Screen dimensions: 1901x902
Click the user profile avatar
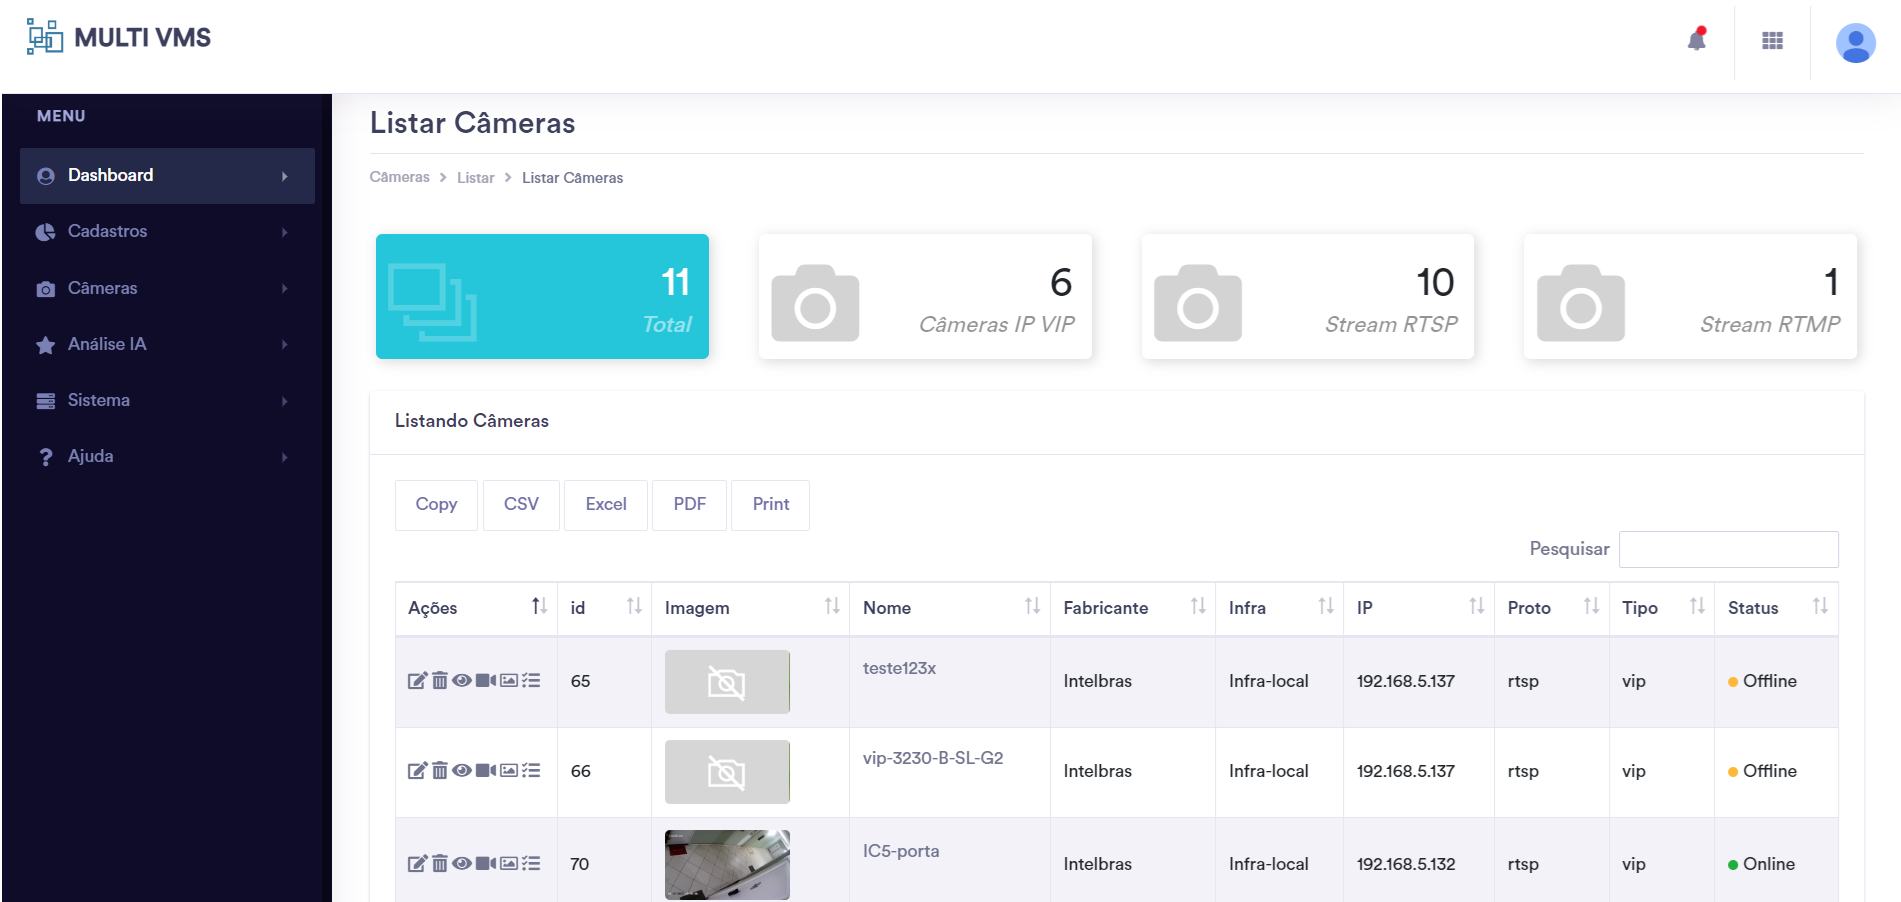[1855, 43]
